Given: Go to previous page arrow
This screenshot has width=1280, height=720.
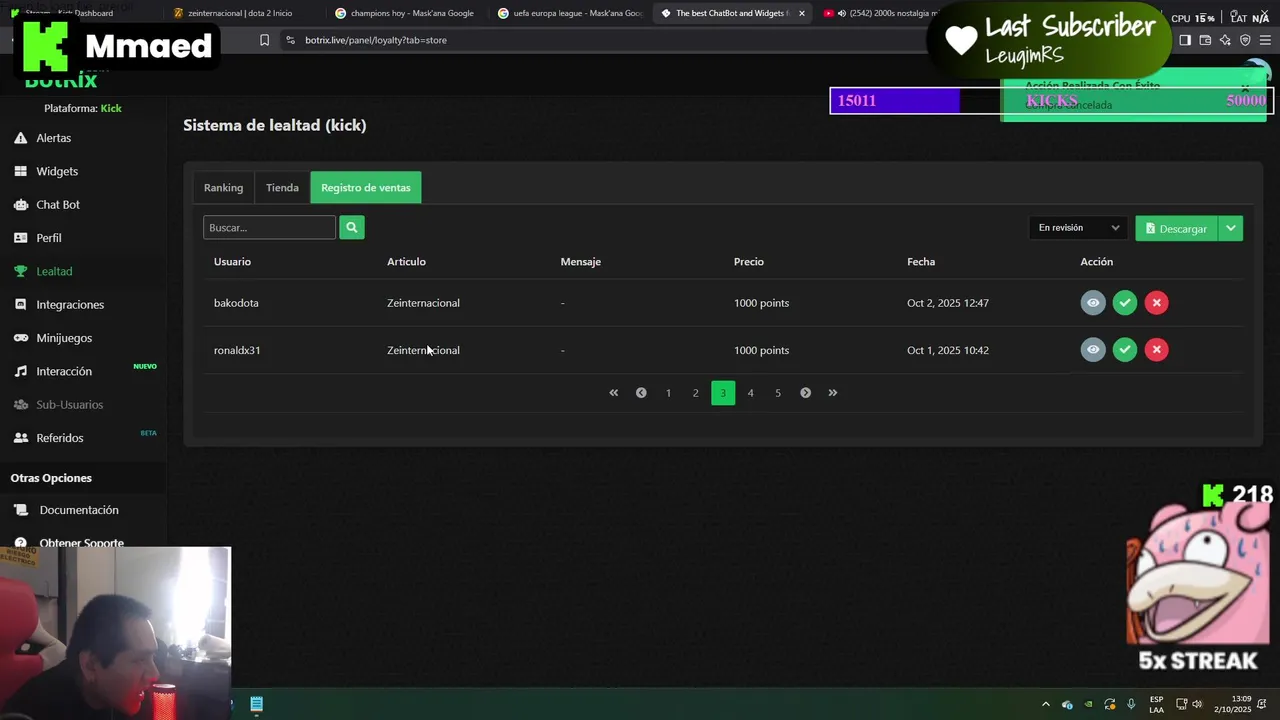Looking at the screenshot, I should (x=641, y=393).
